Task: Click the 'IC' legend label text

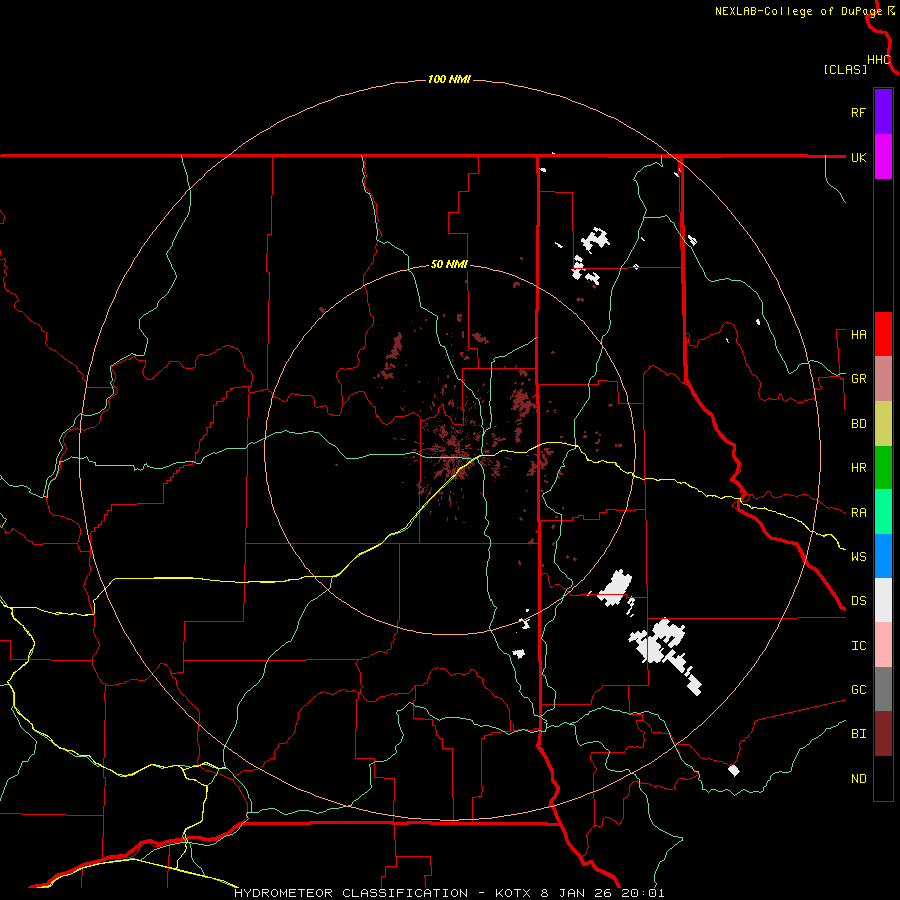Action: (x=858, y=646)
